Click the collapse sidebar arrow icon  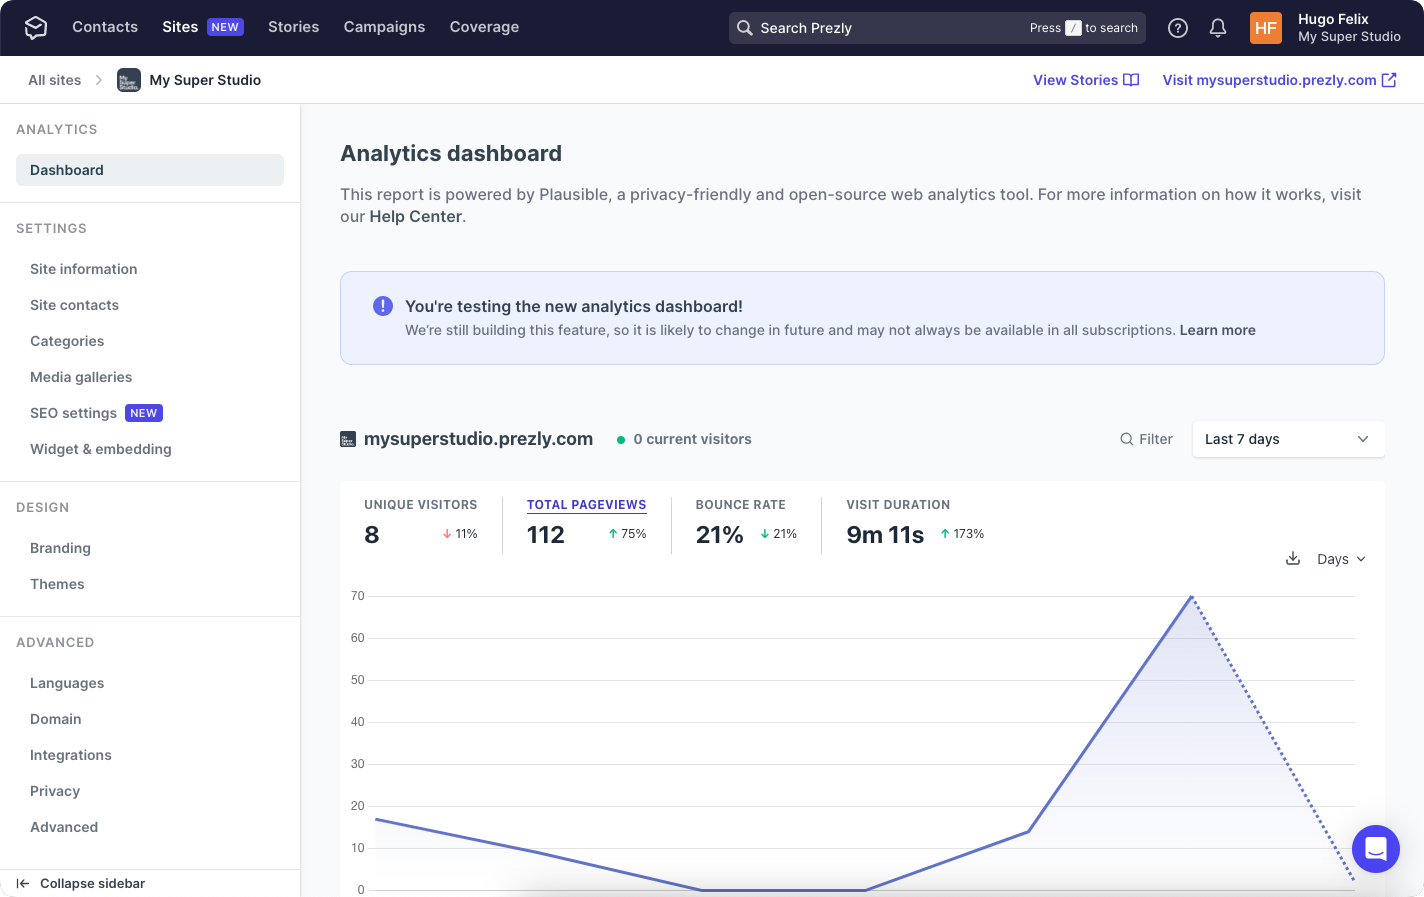click(x=23, y=883)
